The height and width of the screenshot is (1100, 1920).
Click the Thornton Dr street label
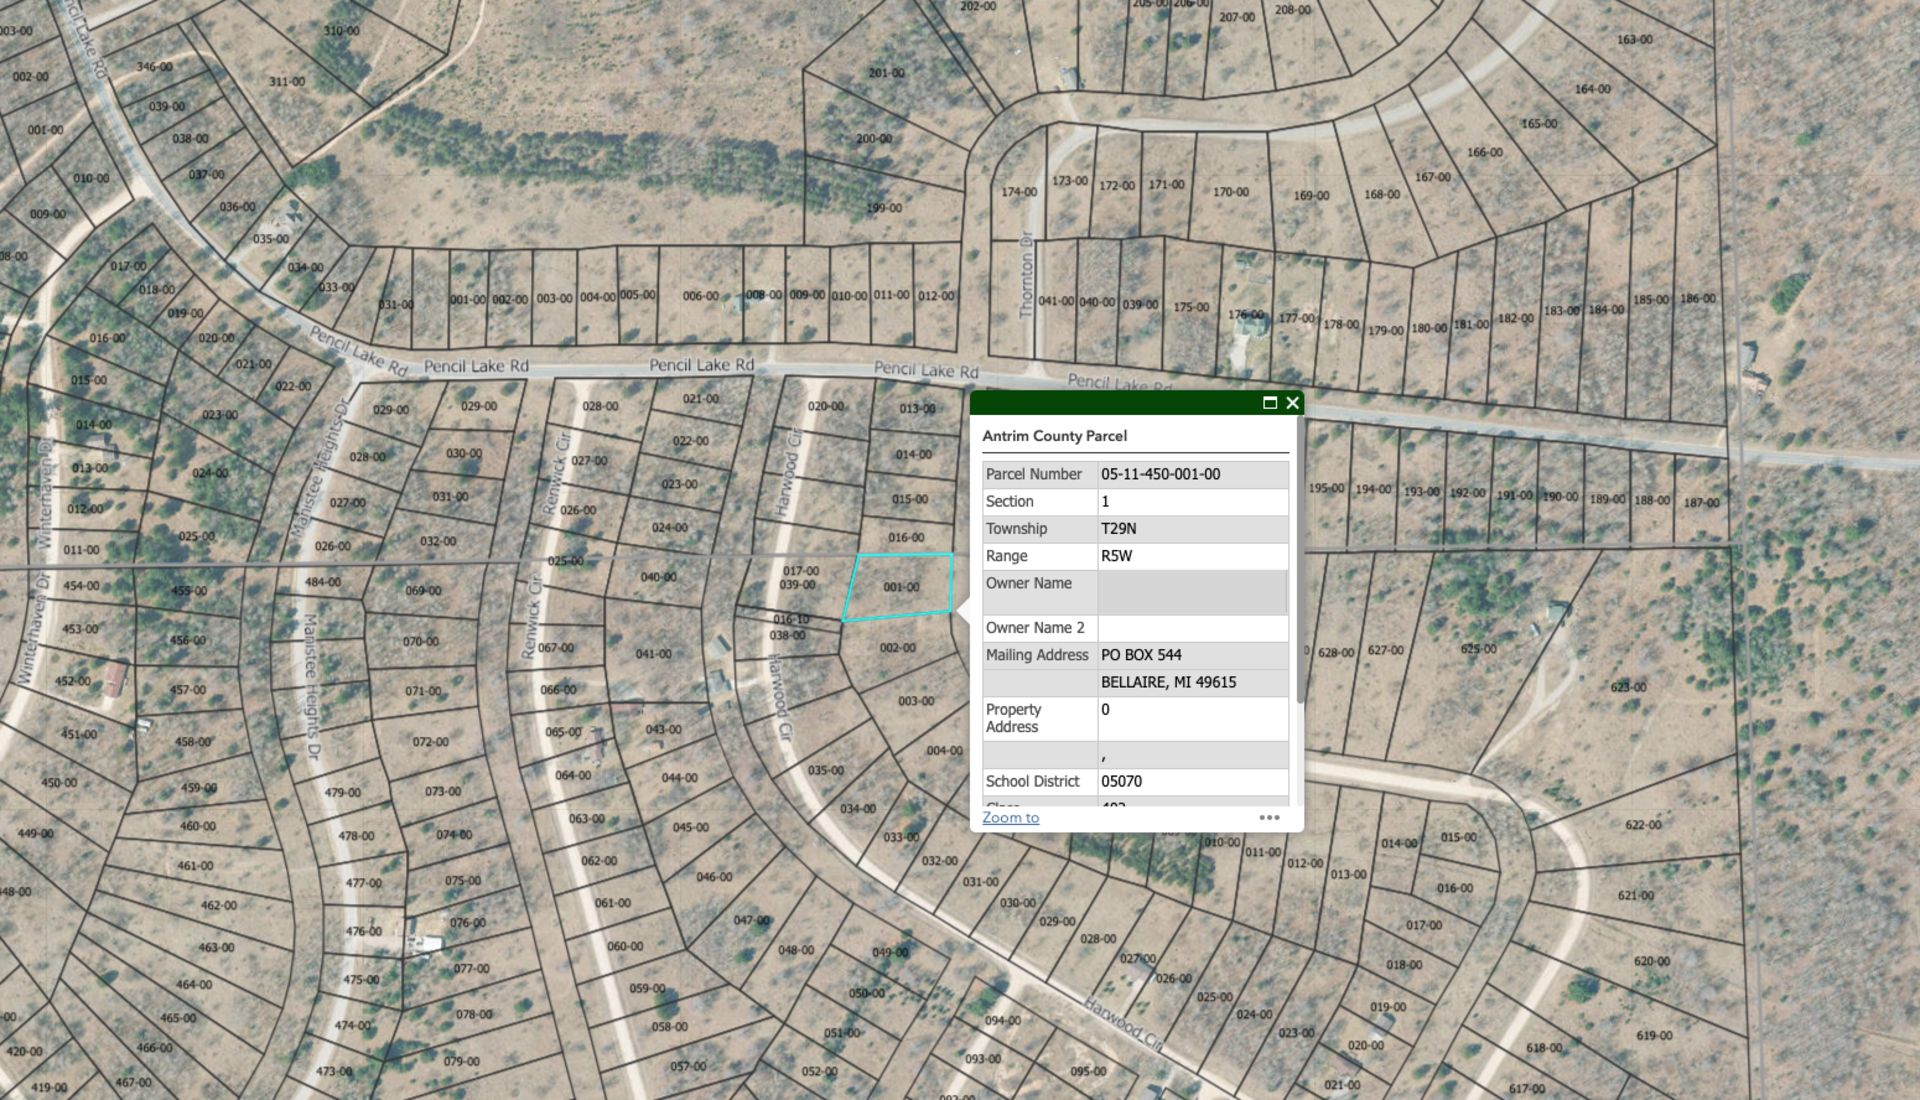[x=1026, y=275]
